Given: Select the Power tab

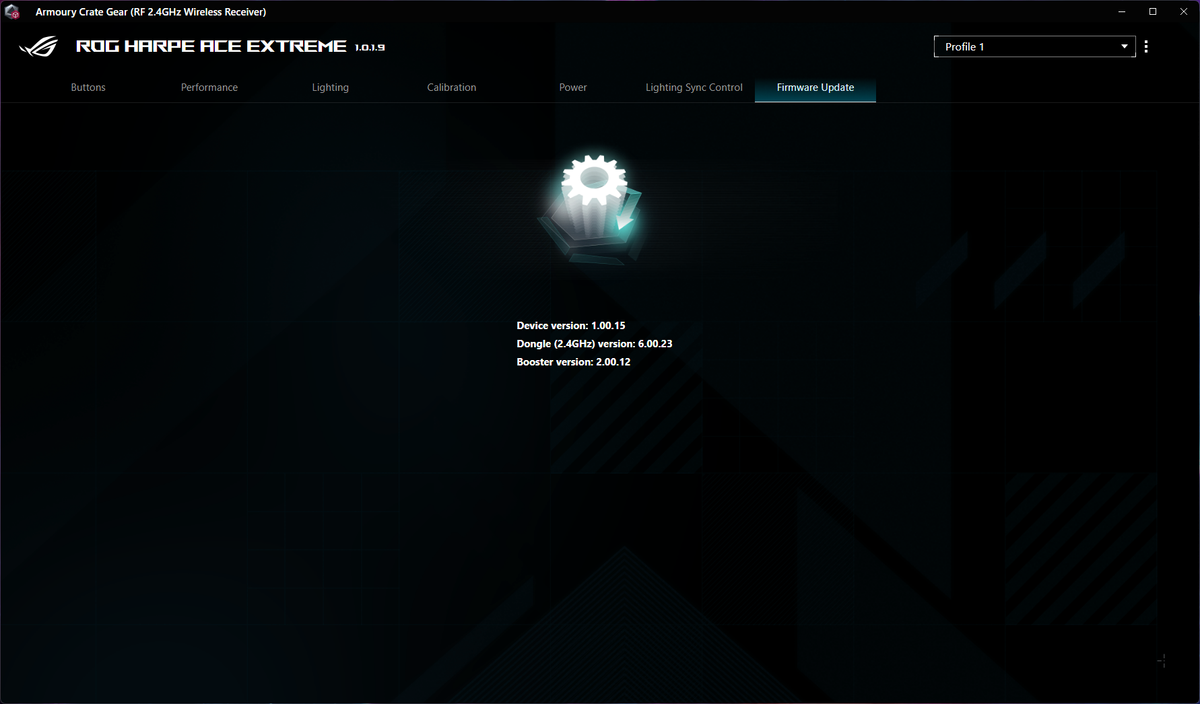Looking at the screenshot, I should pos(573,87).
